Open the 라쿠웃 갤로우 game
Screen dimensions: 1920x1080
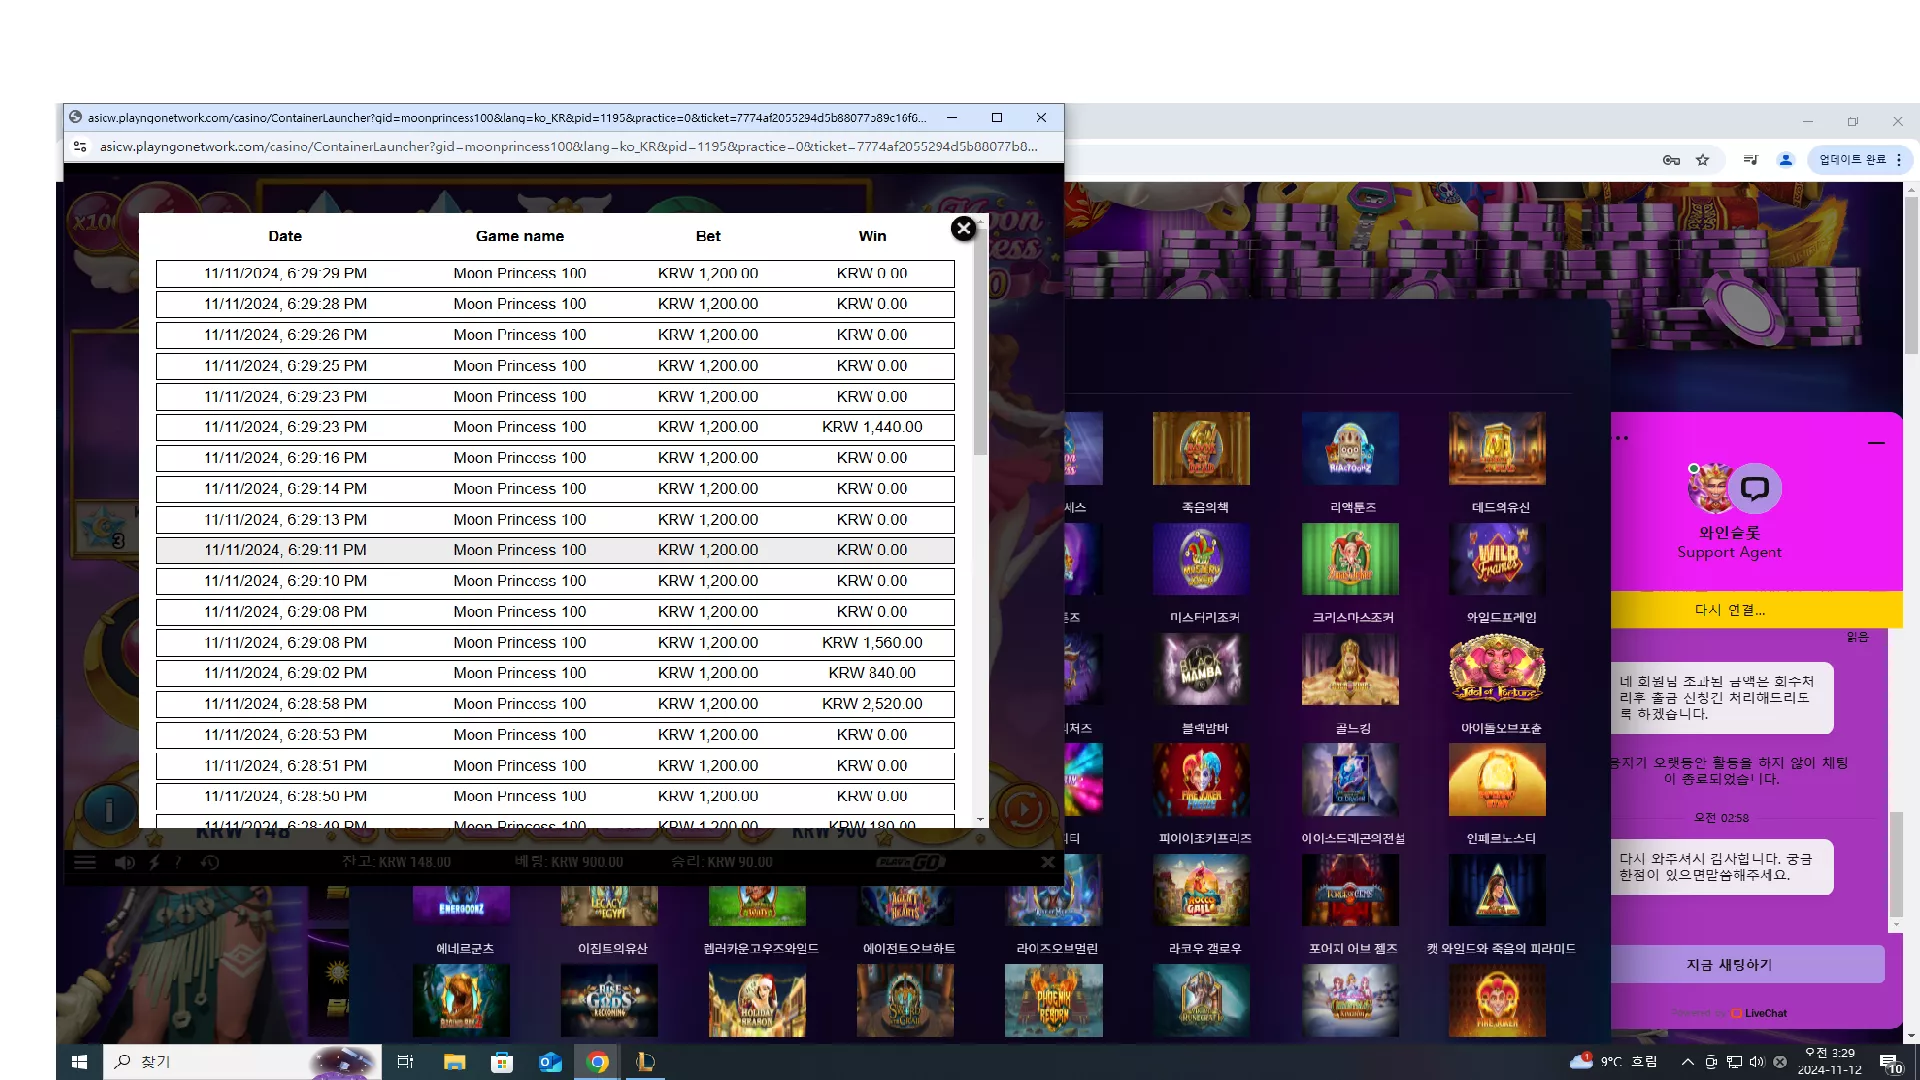click(x=1201, y=890)
